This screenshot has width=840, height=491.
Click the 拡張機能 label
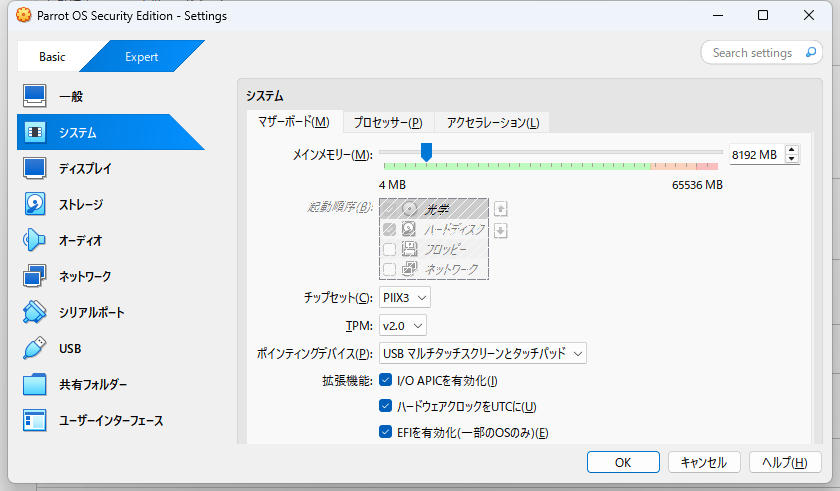tap(347, 381)
